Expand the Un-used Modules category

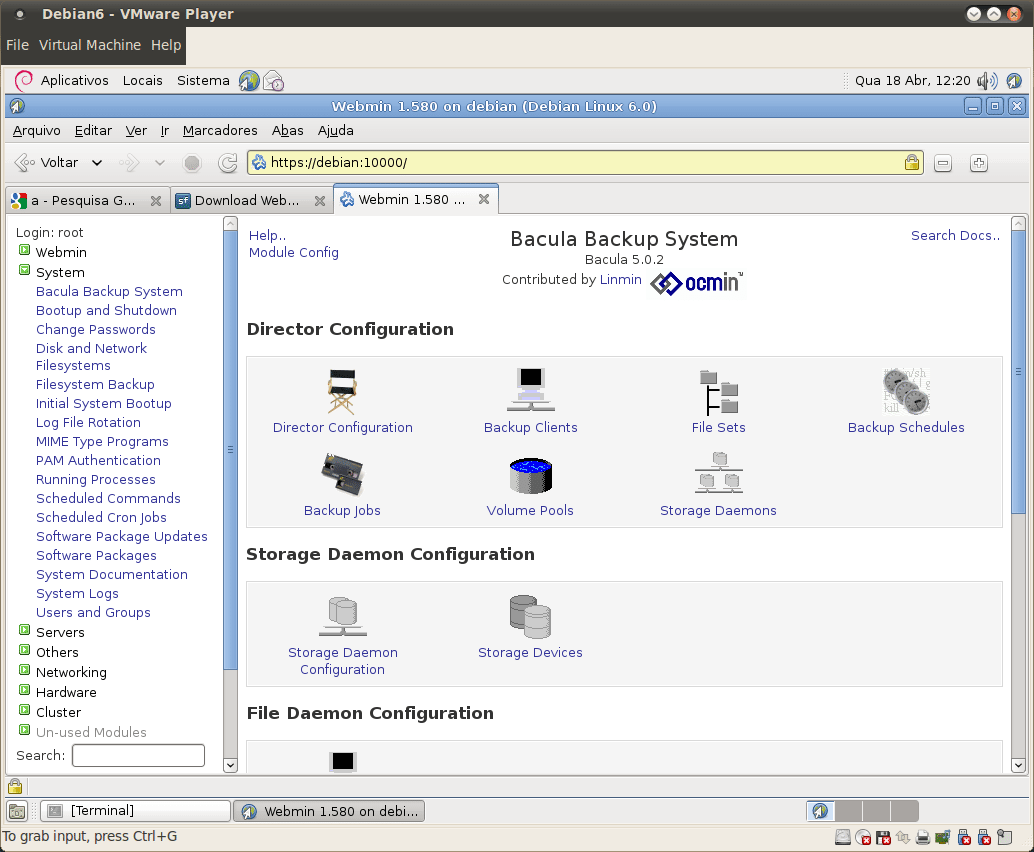(x=24, y=730)
